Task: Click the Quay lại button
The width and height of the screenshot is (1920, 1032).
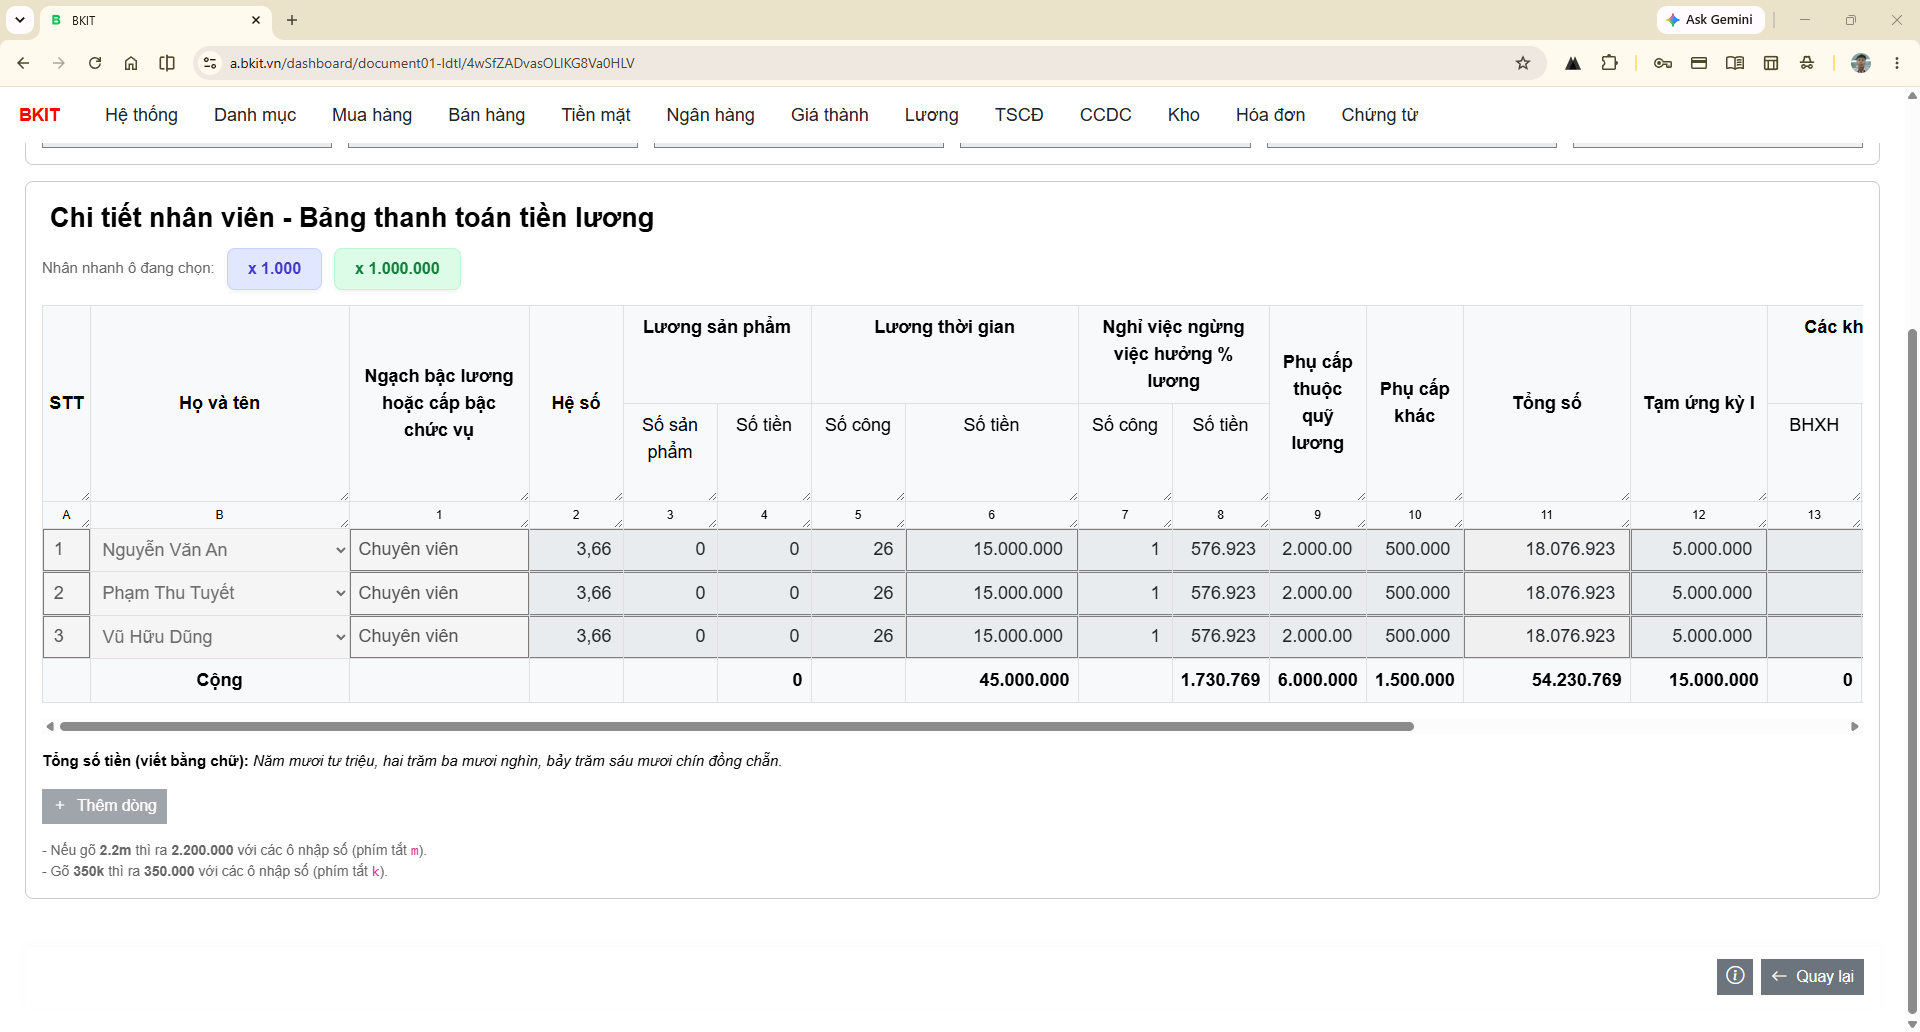Action: pyautogui.click(x=1812, y=976)
